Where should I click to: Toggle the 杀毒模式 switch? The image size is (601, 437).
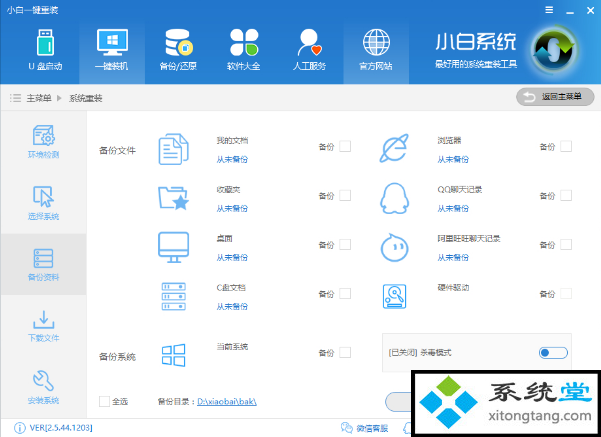(x=553, y=353)
